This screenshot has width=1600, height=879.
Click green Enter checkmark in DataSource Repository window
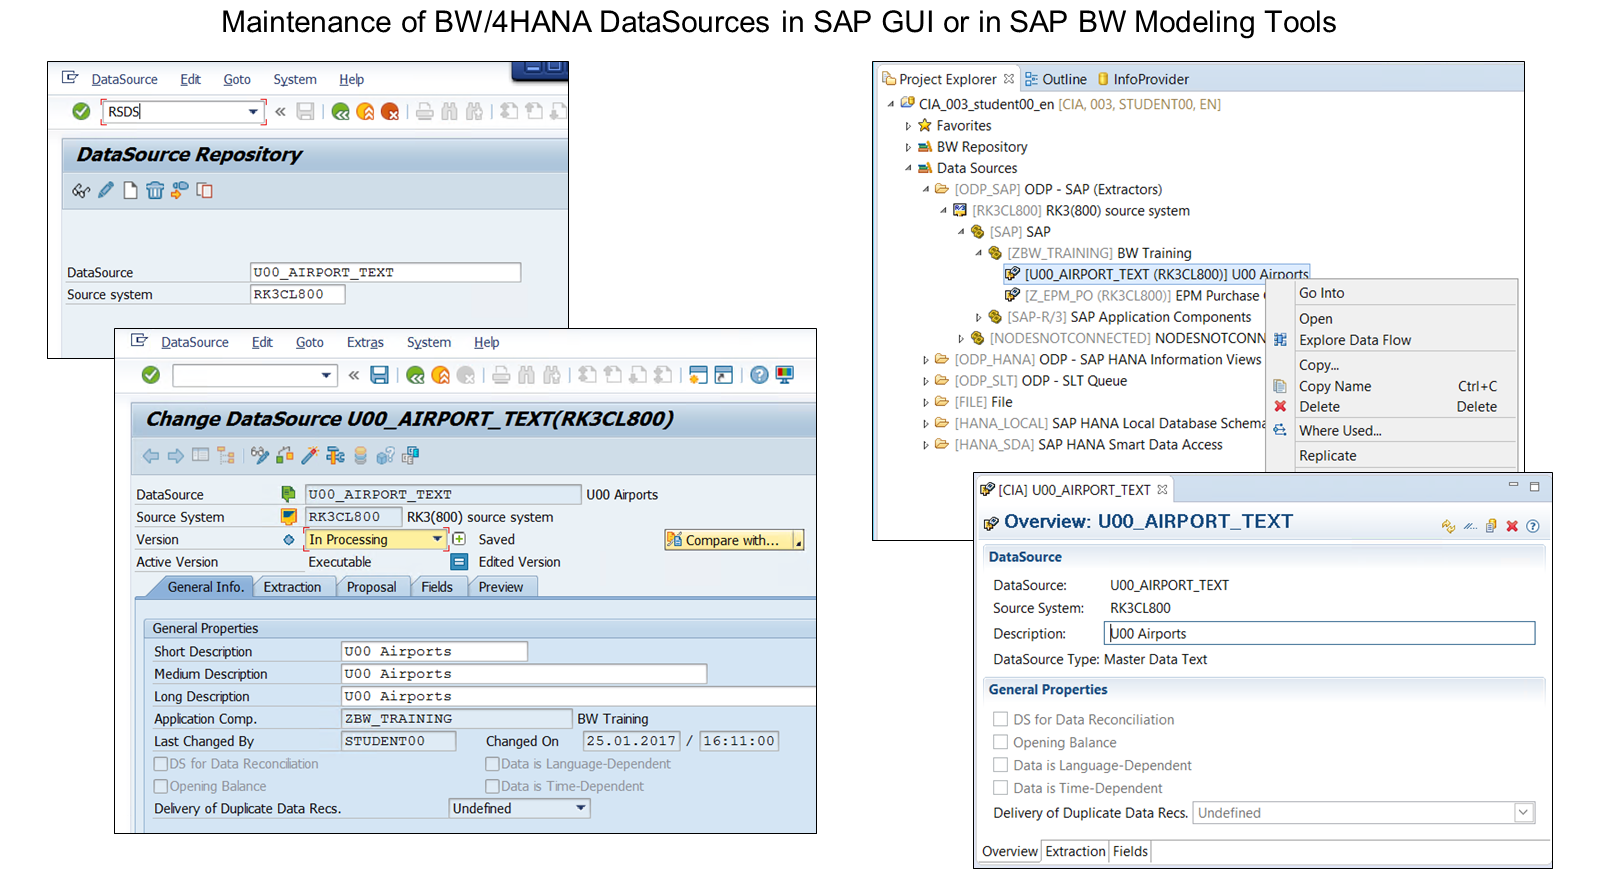pos(81,111)
